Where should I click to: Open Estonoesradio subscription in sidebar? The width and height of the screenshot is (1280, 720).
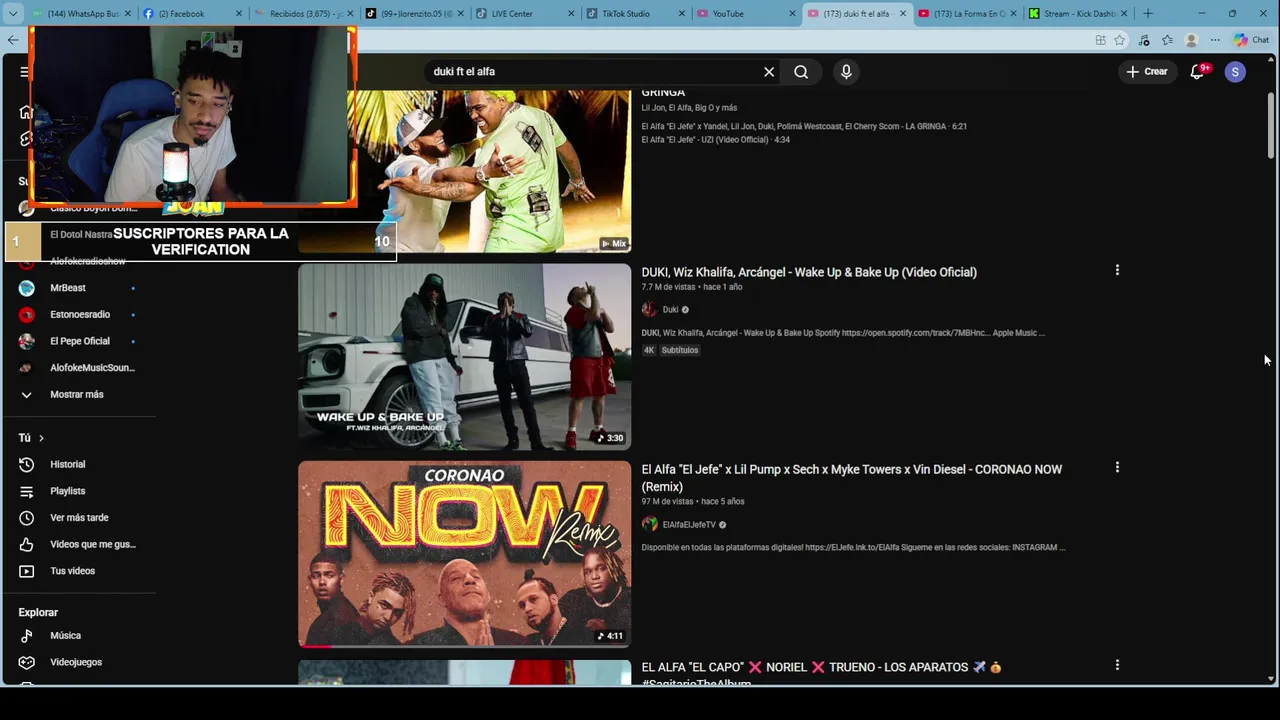coord(78,314)
